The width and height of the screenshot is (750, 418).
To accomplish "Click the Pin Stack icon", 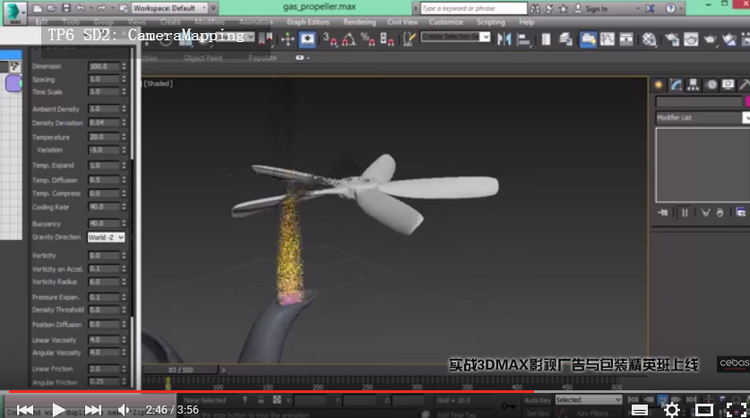I will point(663,213).
